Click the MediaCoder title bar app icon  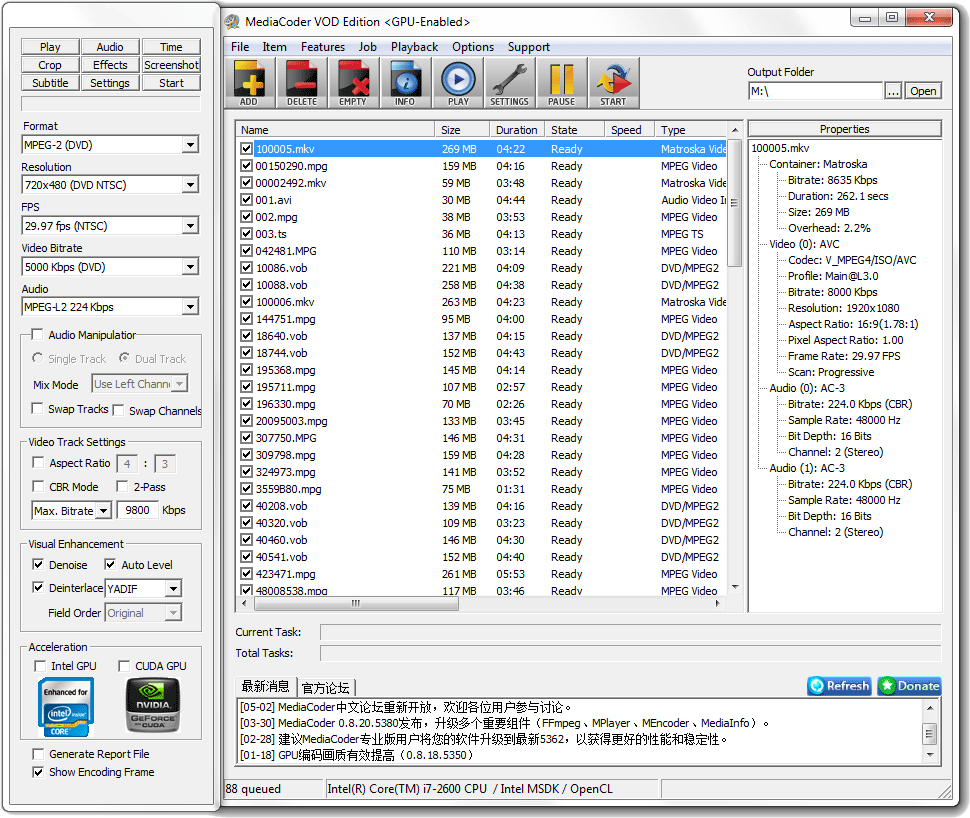[233, 22]
